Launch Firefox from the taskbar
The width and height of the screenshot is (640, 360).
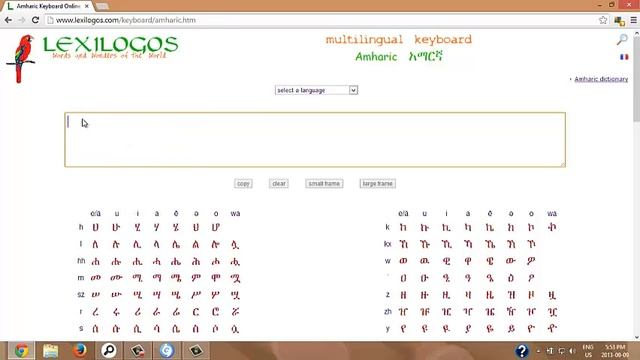pos(80,351)
